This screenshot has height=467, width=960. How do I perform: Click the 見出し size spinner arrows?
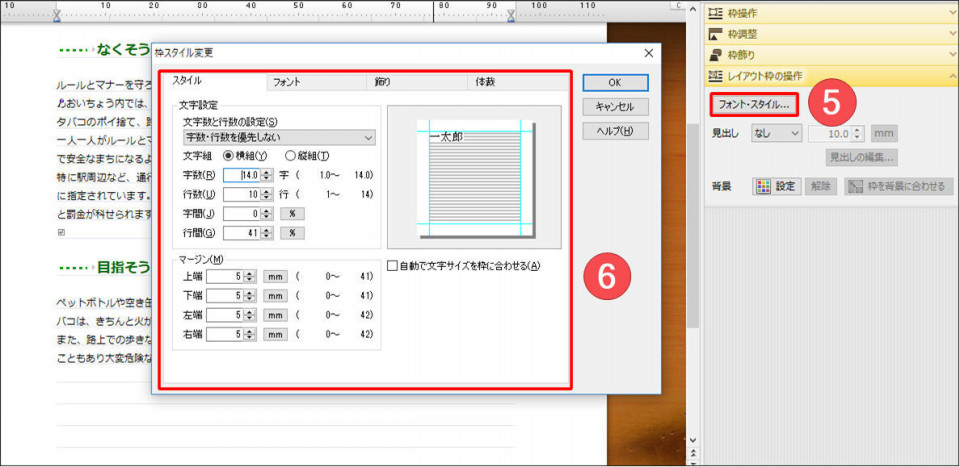857,133
